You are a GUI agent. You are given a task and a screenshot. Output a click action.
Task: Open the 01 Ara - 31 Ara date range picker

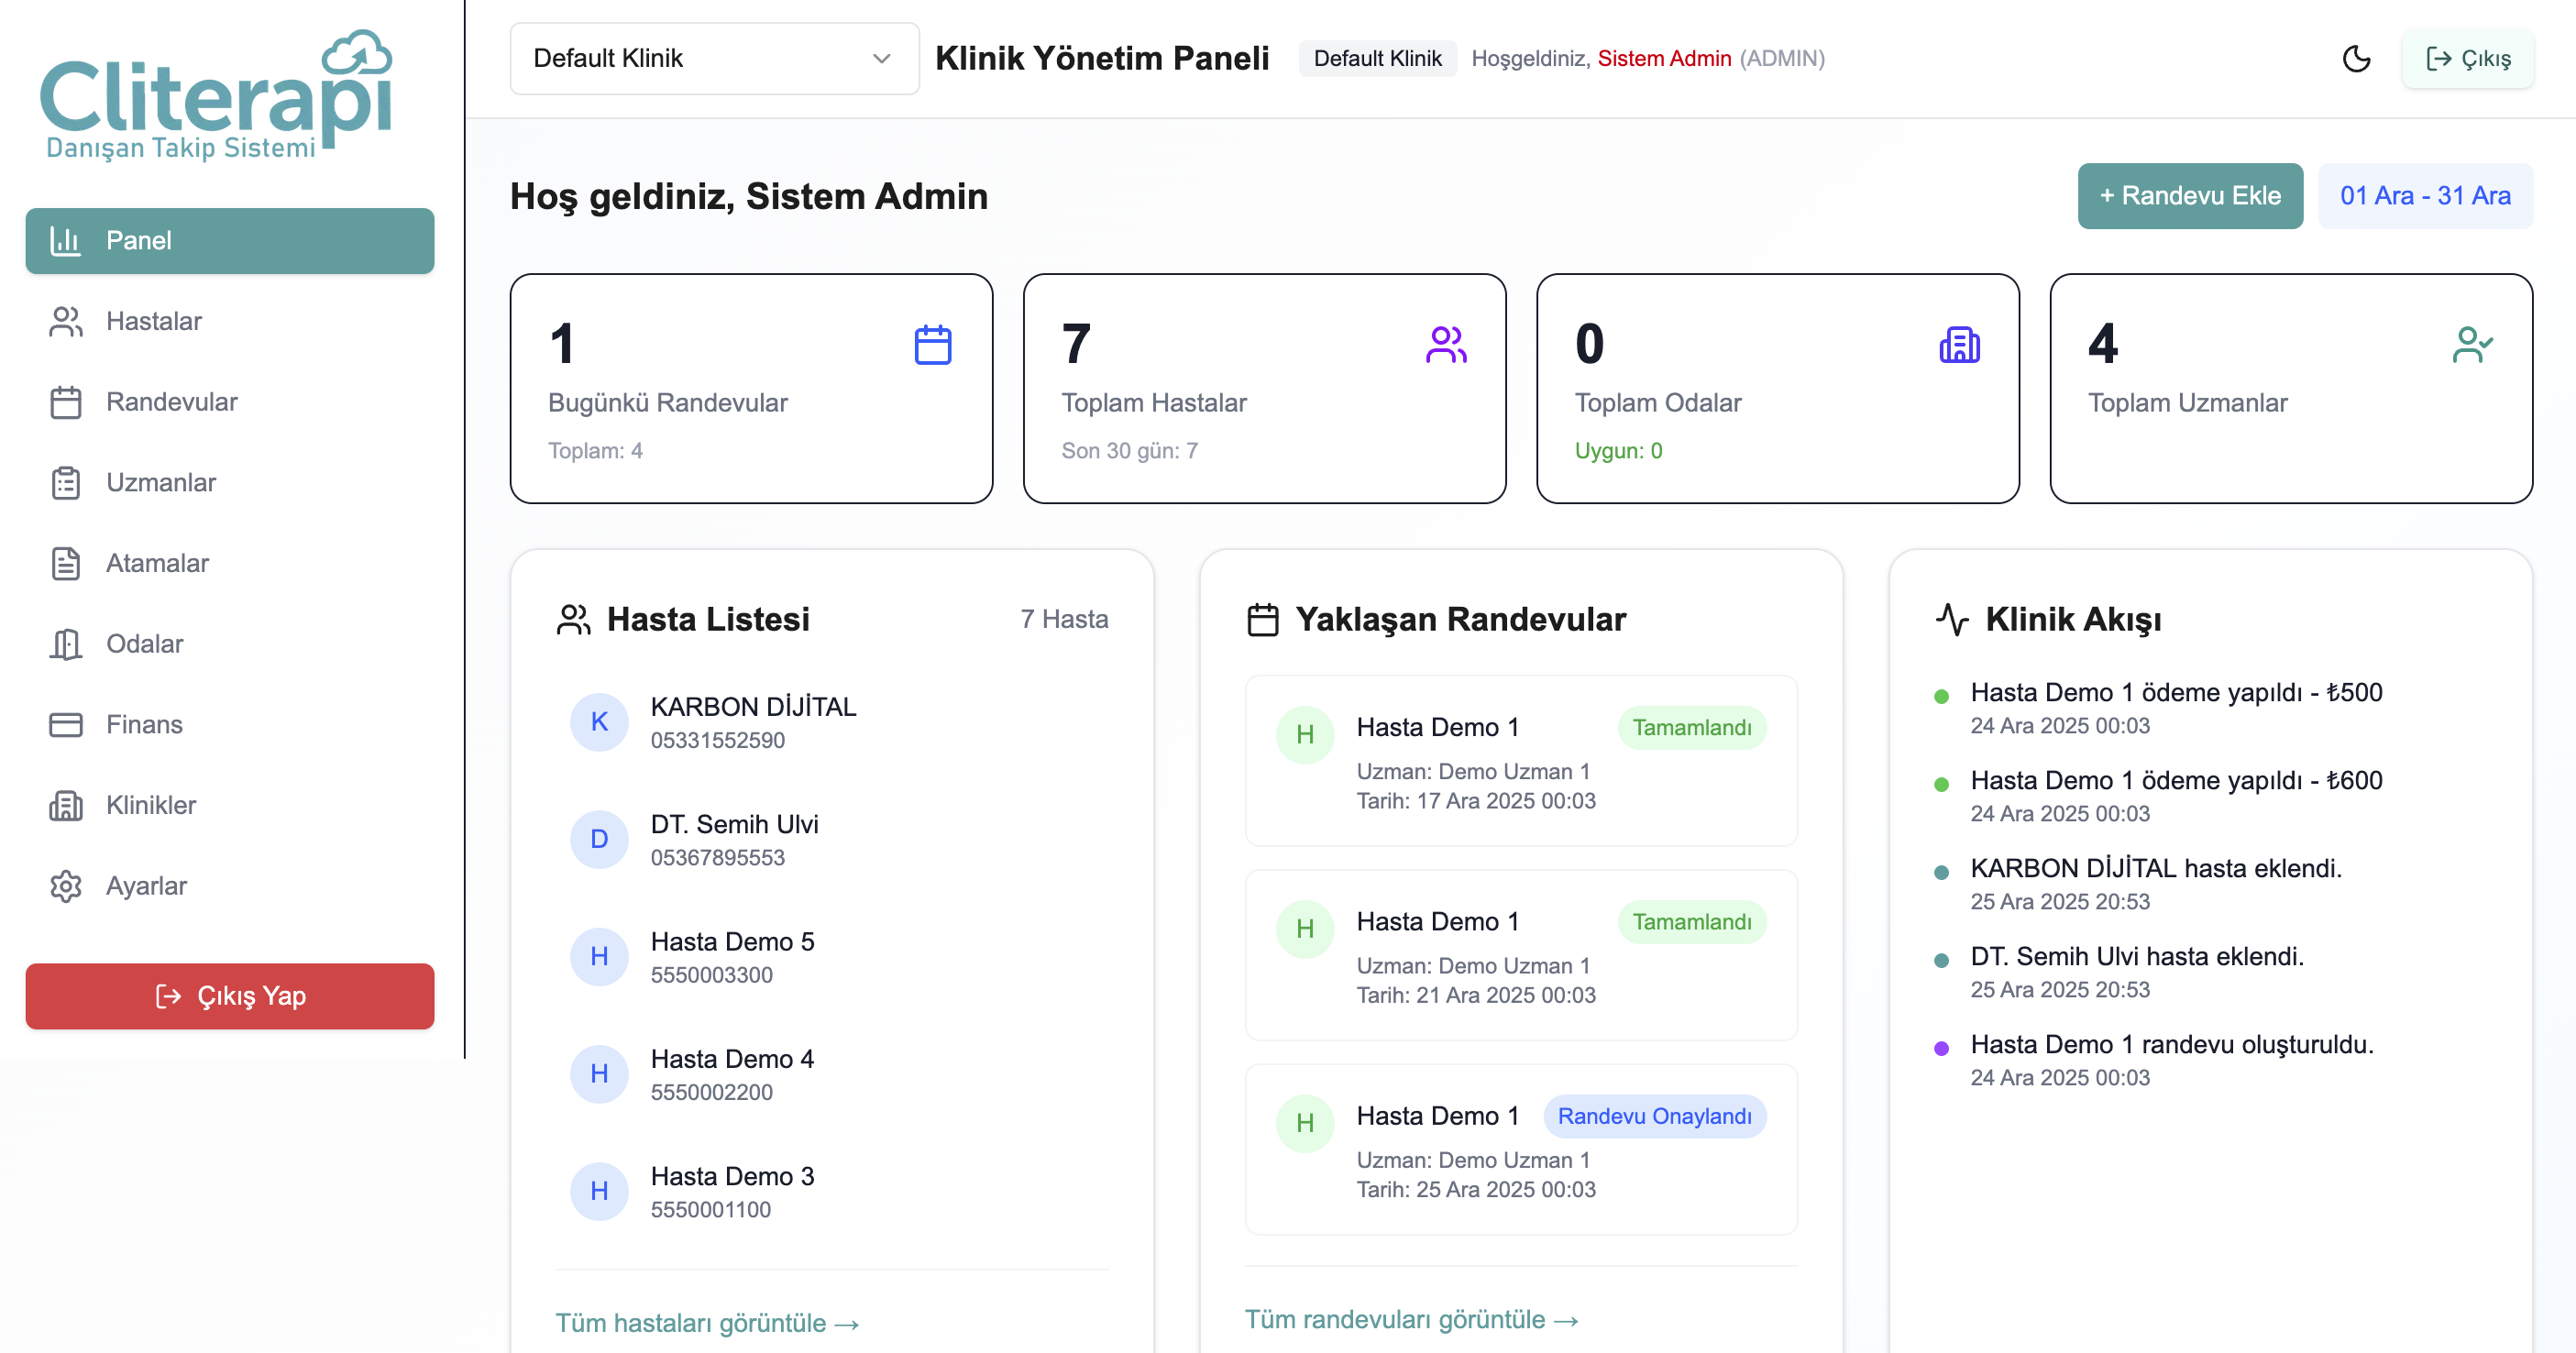pos(2424,196)
